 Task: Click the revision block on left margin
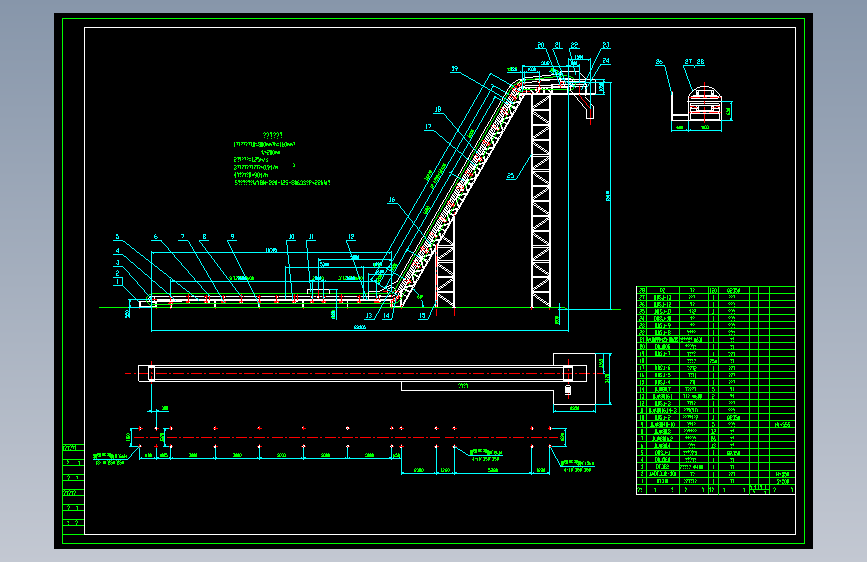(x=73, y=489)
